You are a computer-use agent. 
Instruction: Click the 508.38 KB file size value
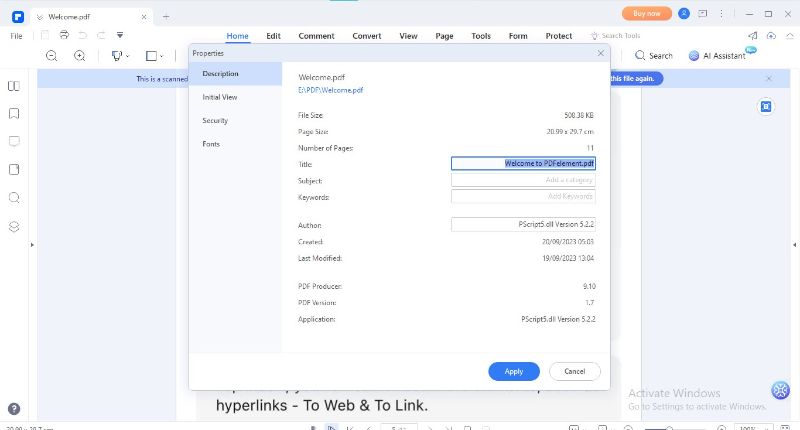579,115
